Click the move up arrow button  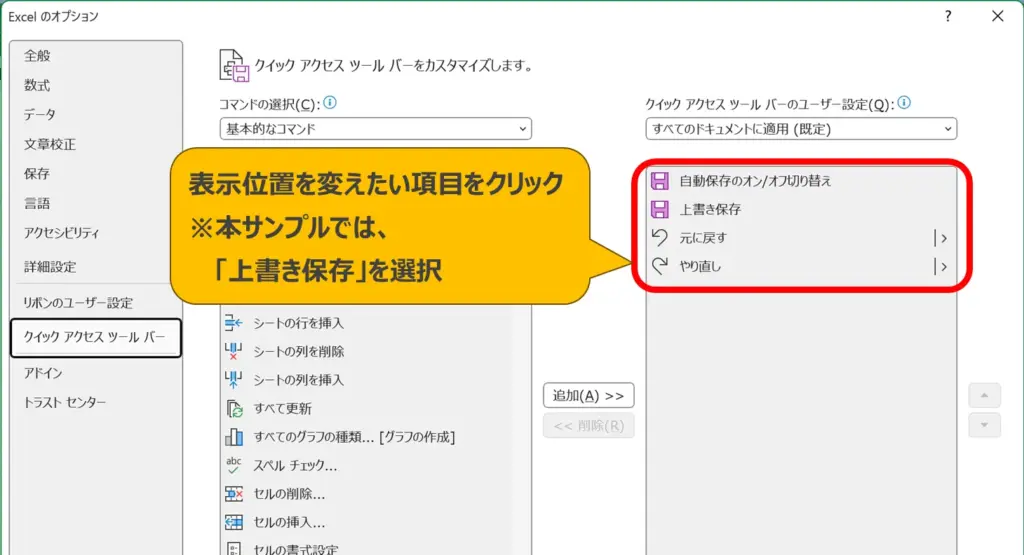[x=984, y=395]
